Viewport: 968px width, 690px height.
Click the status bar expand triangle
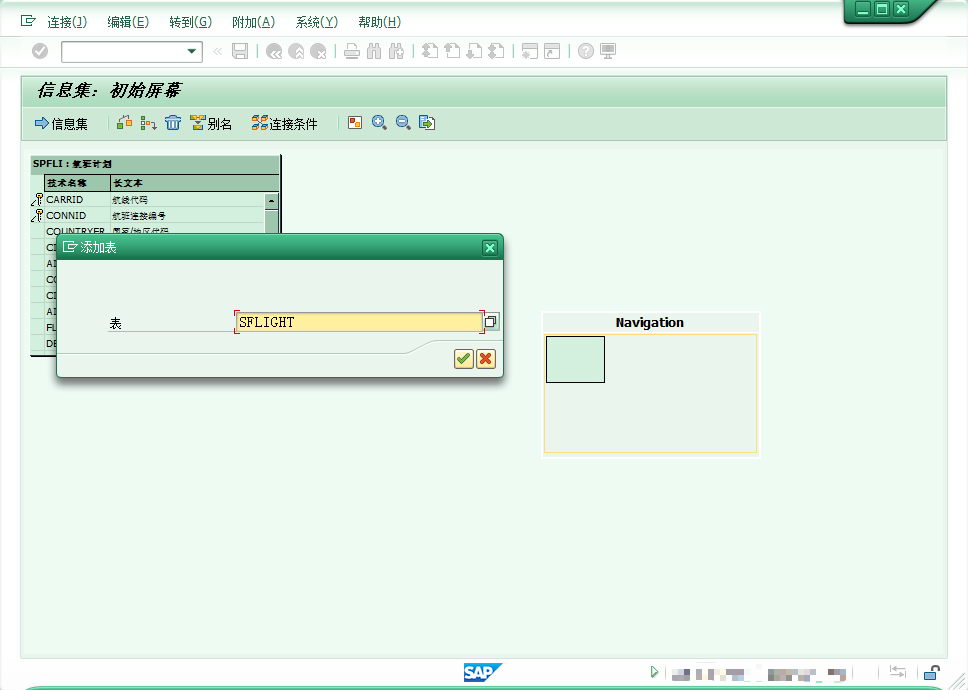(654, 671)
